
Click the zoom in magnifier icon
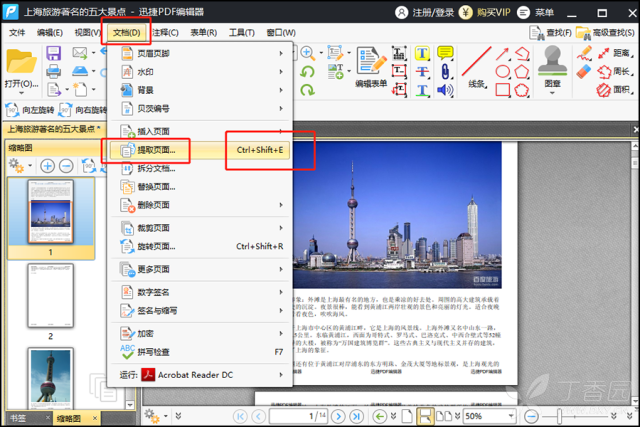tap(307, 53)
